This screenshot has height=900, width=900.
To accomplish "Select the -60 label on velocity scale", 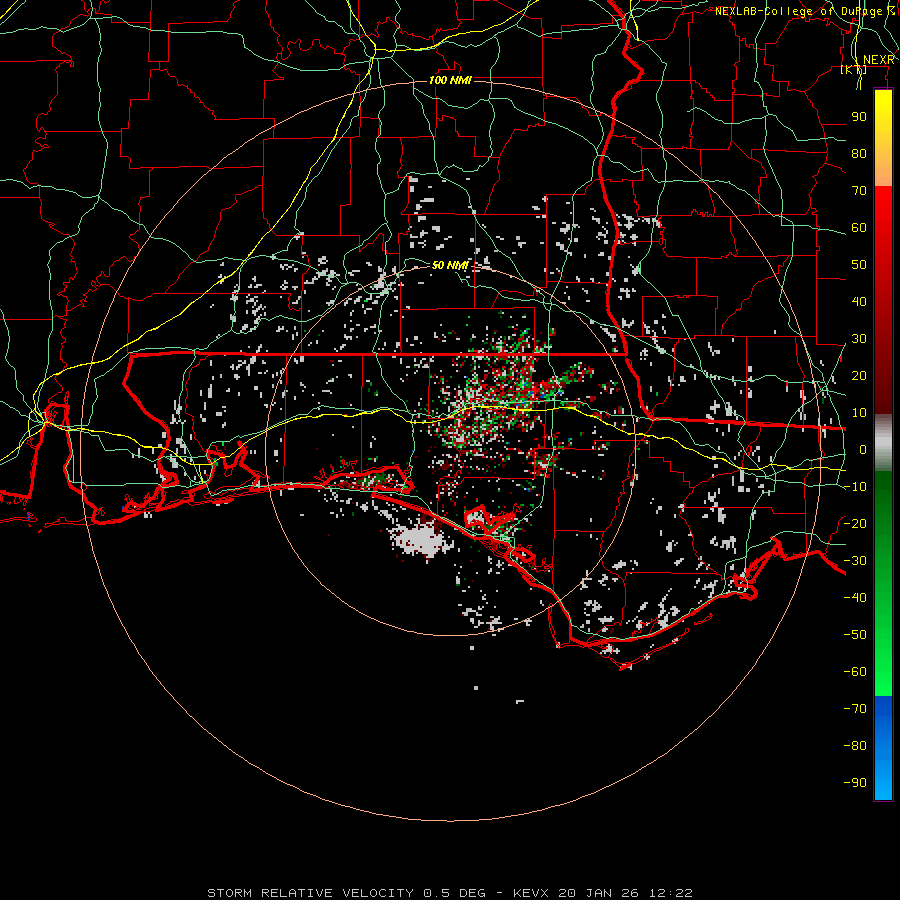I will tap(855, 672).
